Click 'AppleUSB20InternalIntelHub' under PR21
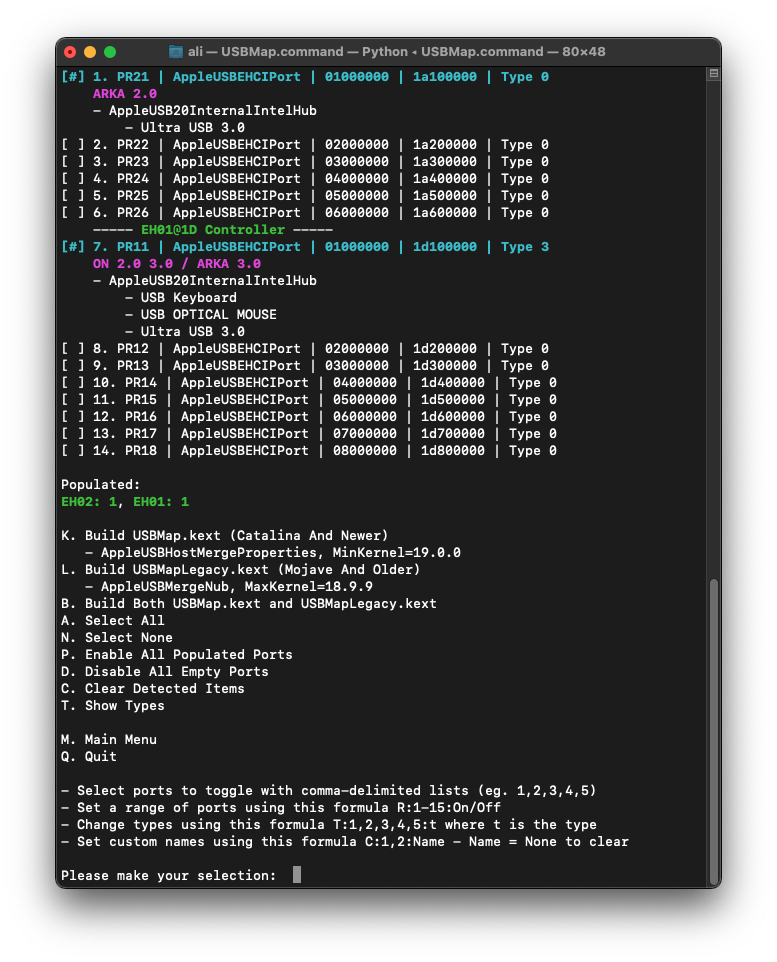The height and width of the screenshot is (962, 777). 213,111
